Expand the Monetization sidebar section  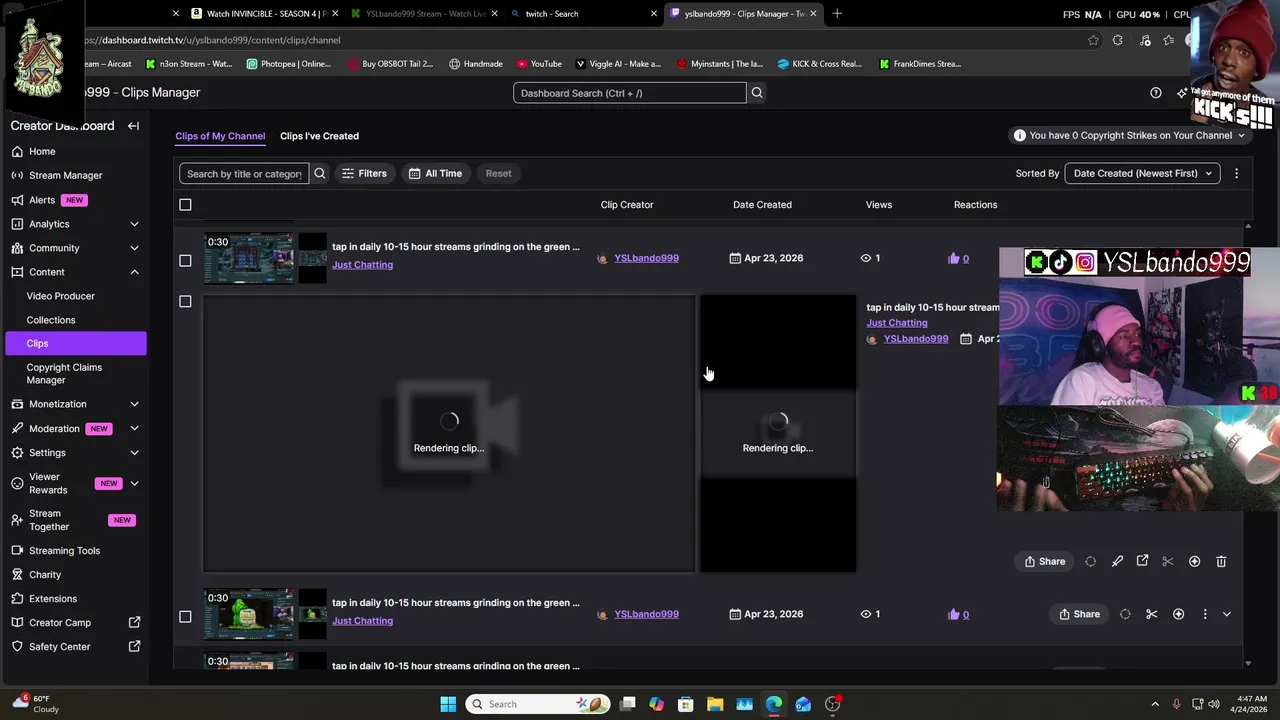click(134, 404)
